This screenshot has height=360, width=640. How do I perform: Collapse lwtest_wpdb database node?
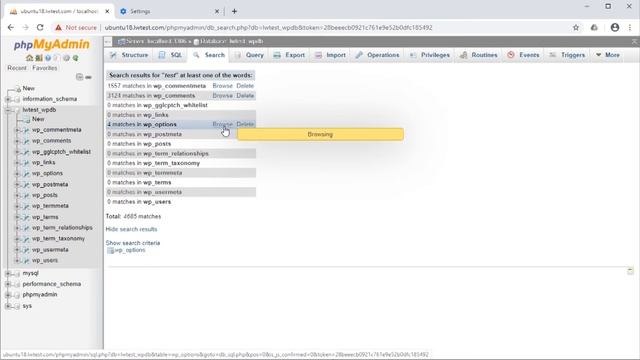(8, 110)
